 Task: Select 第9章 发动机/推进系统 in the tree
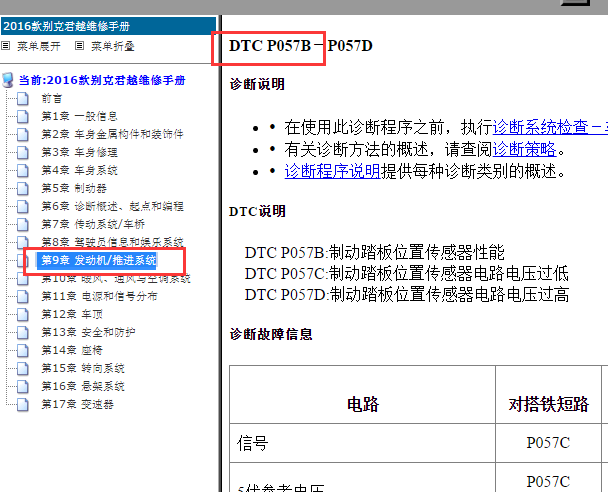pos(98,260)
